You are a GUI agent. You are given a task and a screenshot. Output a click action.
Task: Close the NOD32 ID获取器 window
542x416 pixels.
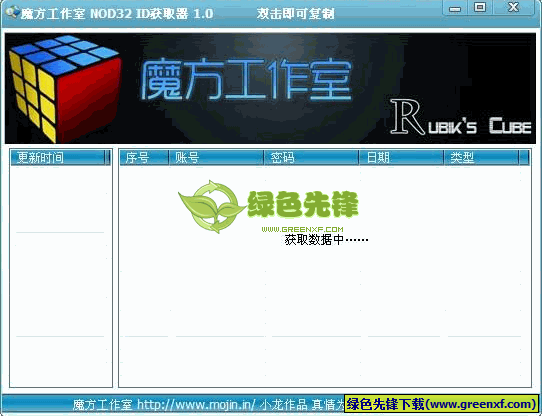pyautogui.click(x=513, y=8)
